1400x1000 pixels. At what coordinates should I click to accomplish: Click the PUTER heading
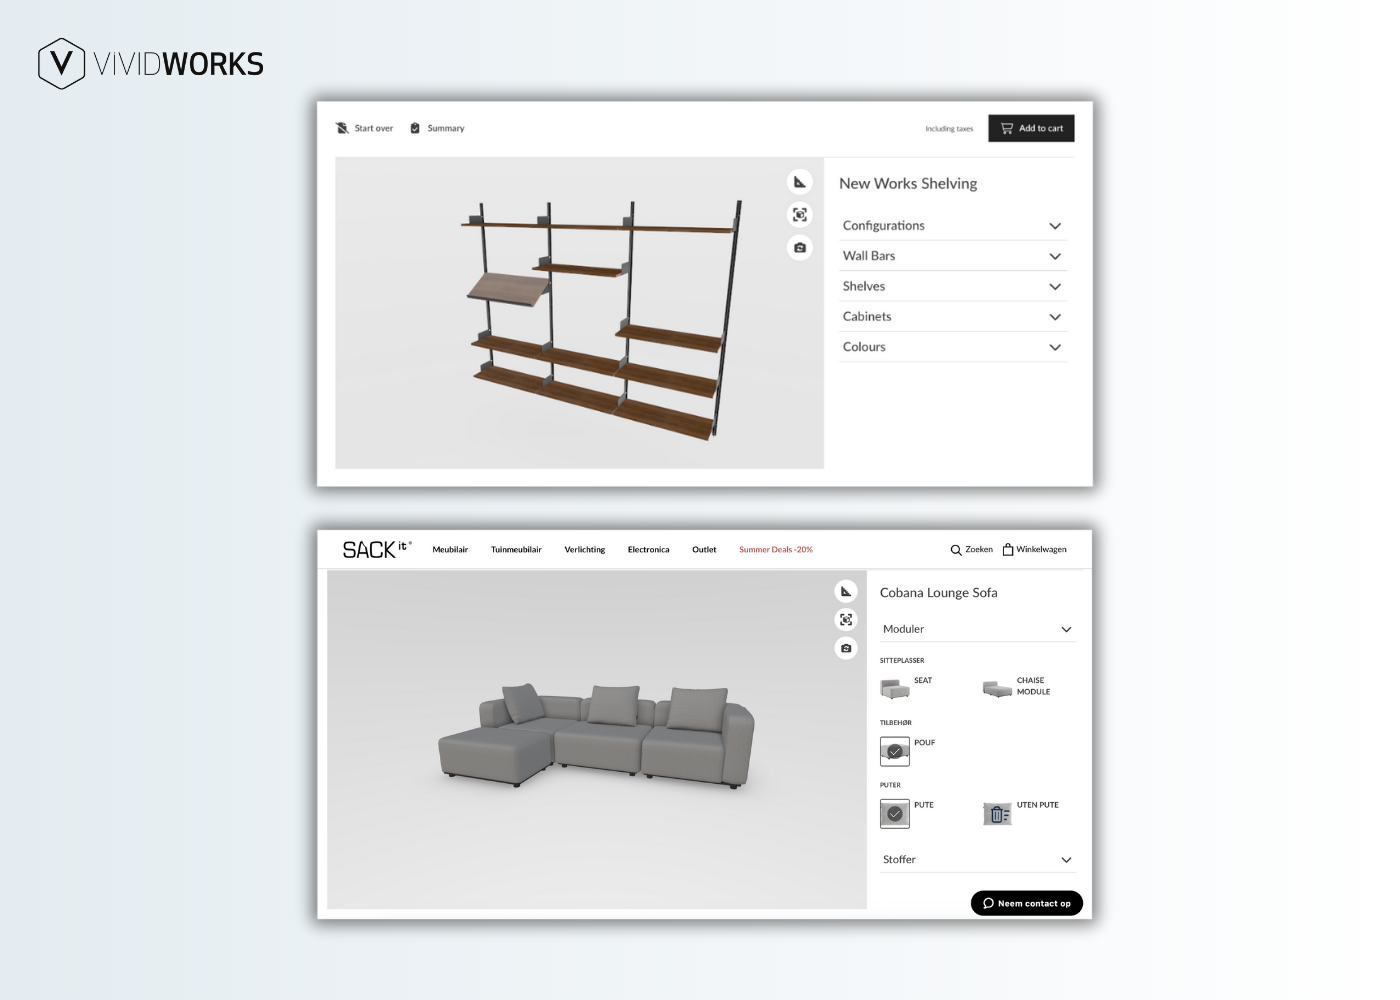[890, 785]
